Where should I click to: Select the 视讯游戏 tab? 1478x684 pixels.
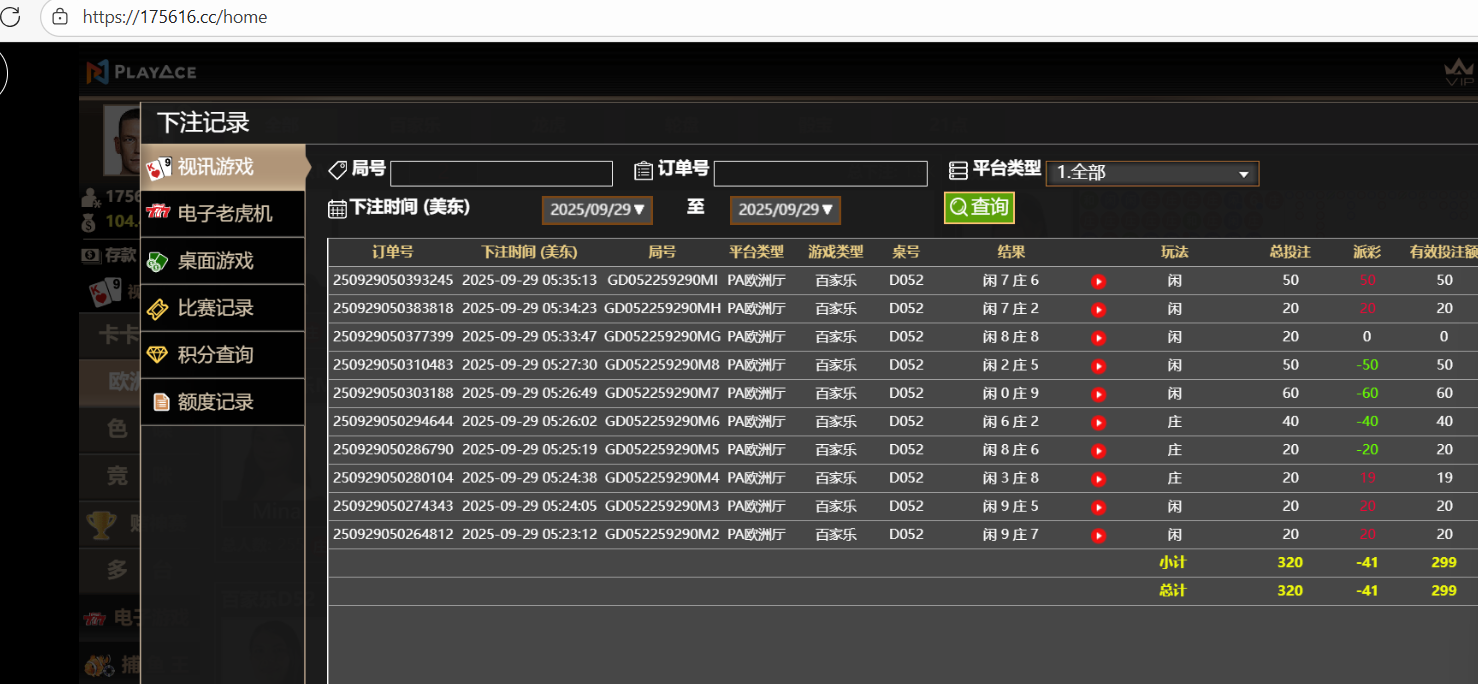[x=223, y=167]
